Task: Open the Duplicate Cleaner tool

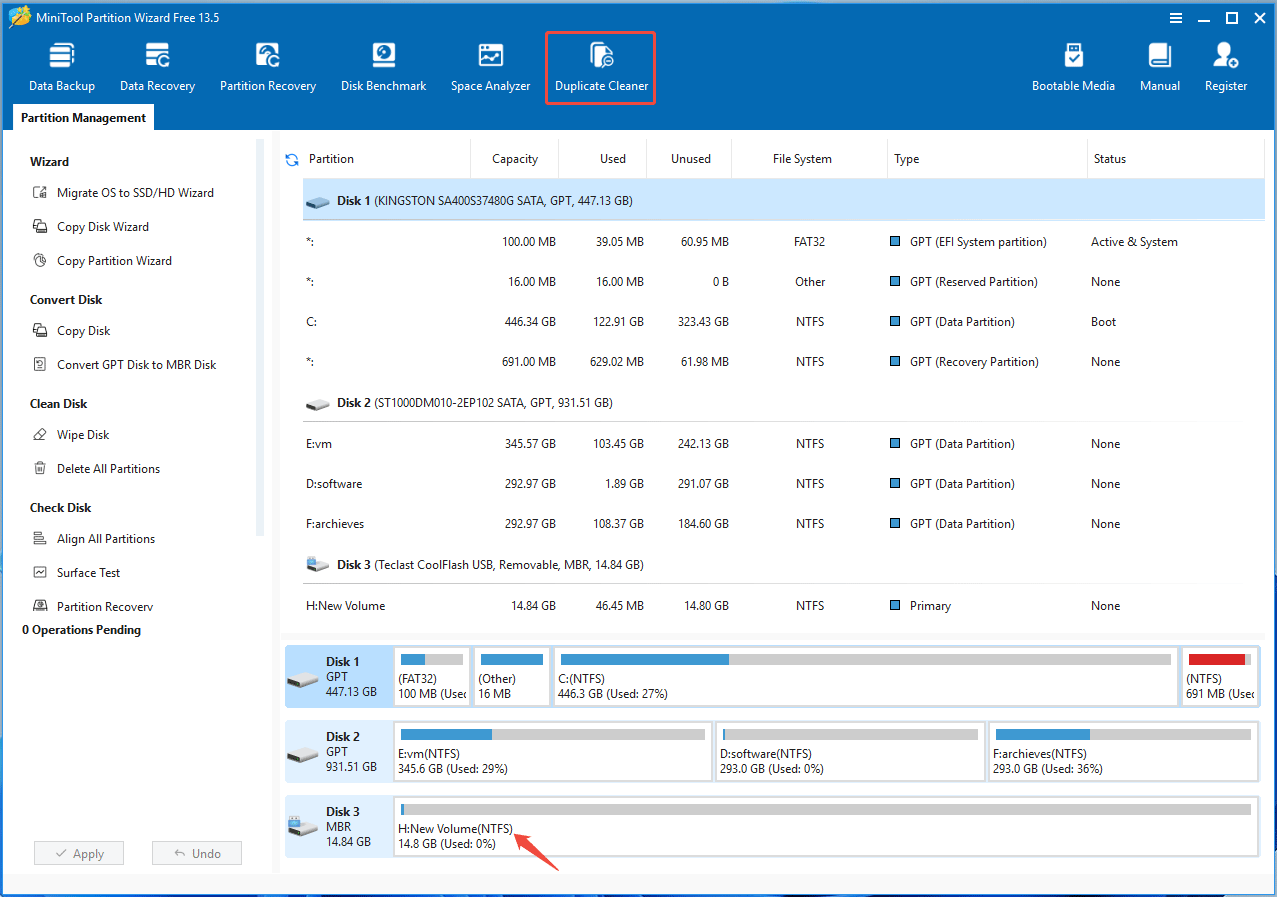Action: click(600, 65)
